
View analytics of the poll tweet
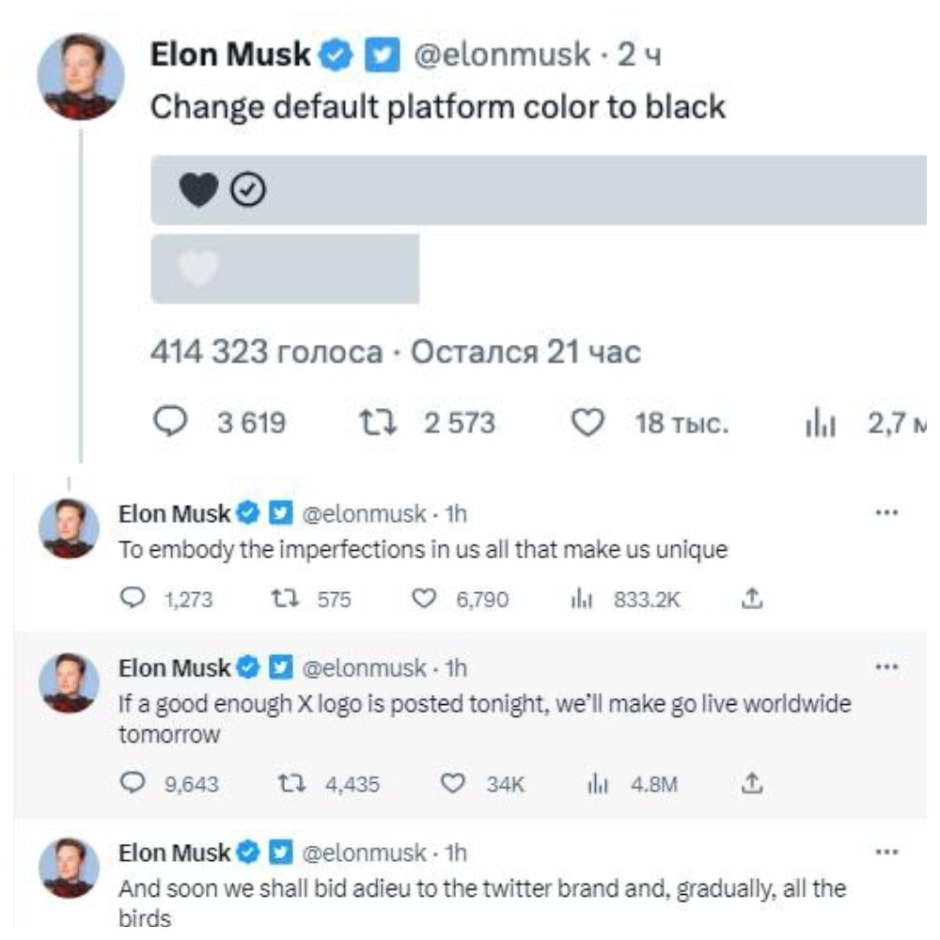pyautogui.click(x=820, y=423)
